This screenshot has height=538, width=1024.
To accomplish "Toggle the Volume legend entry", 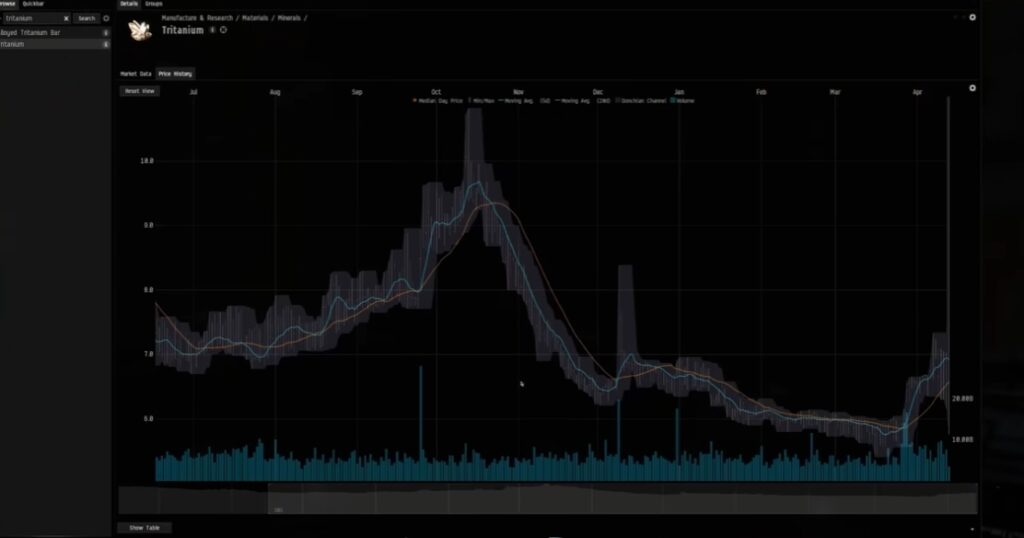I will pyautogui.click(x=684, y=101).
